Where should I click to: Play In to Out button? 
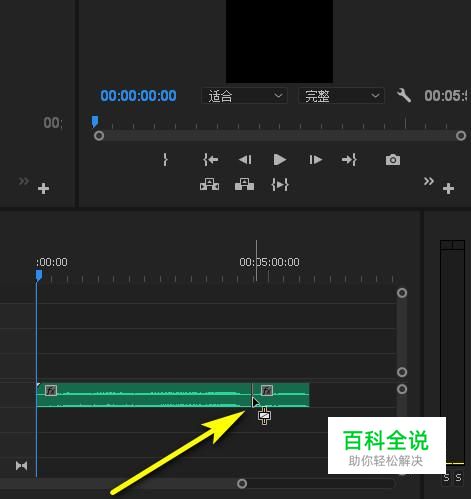(x=280, y=184)
